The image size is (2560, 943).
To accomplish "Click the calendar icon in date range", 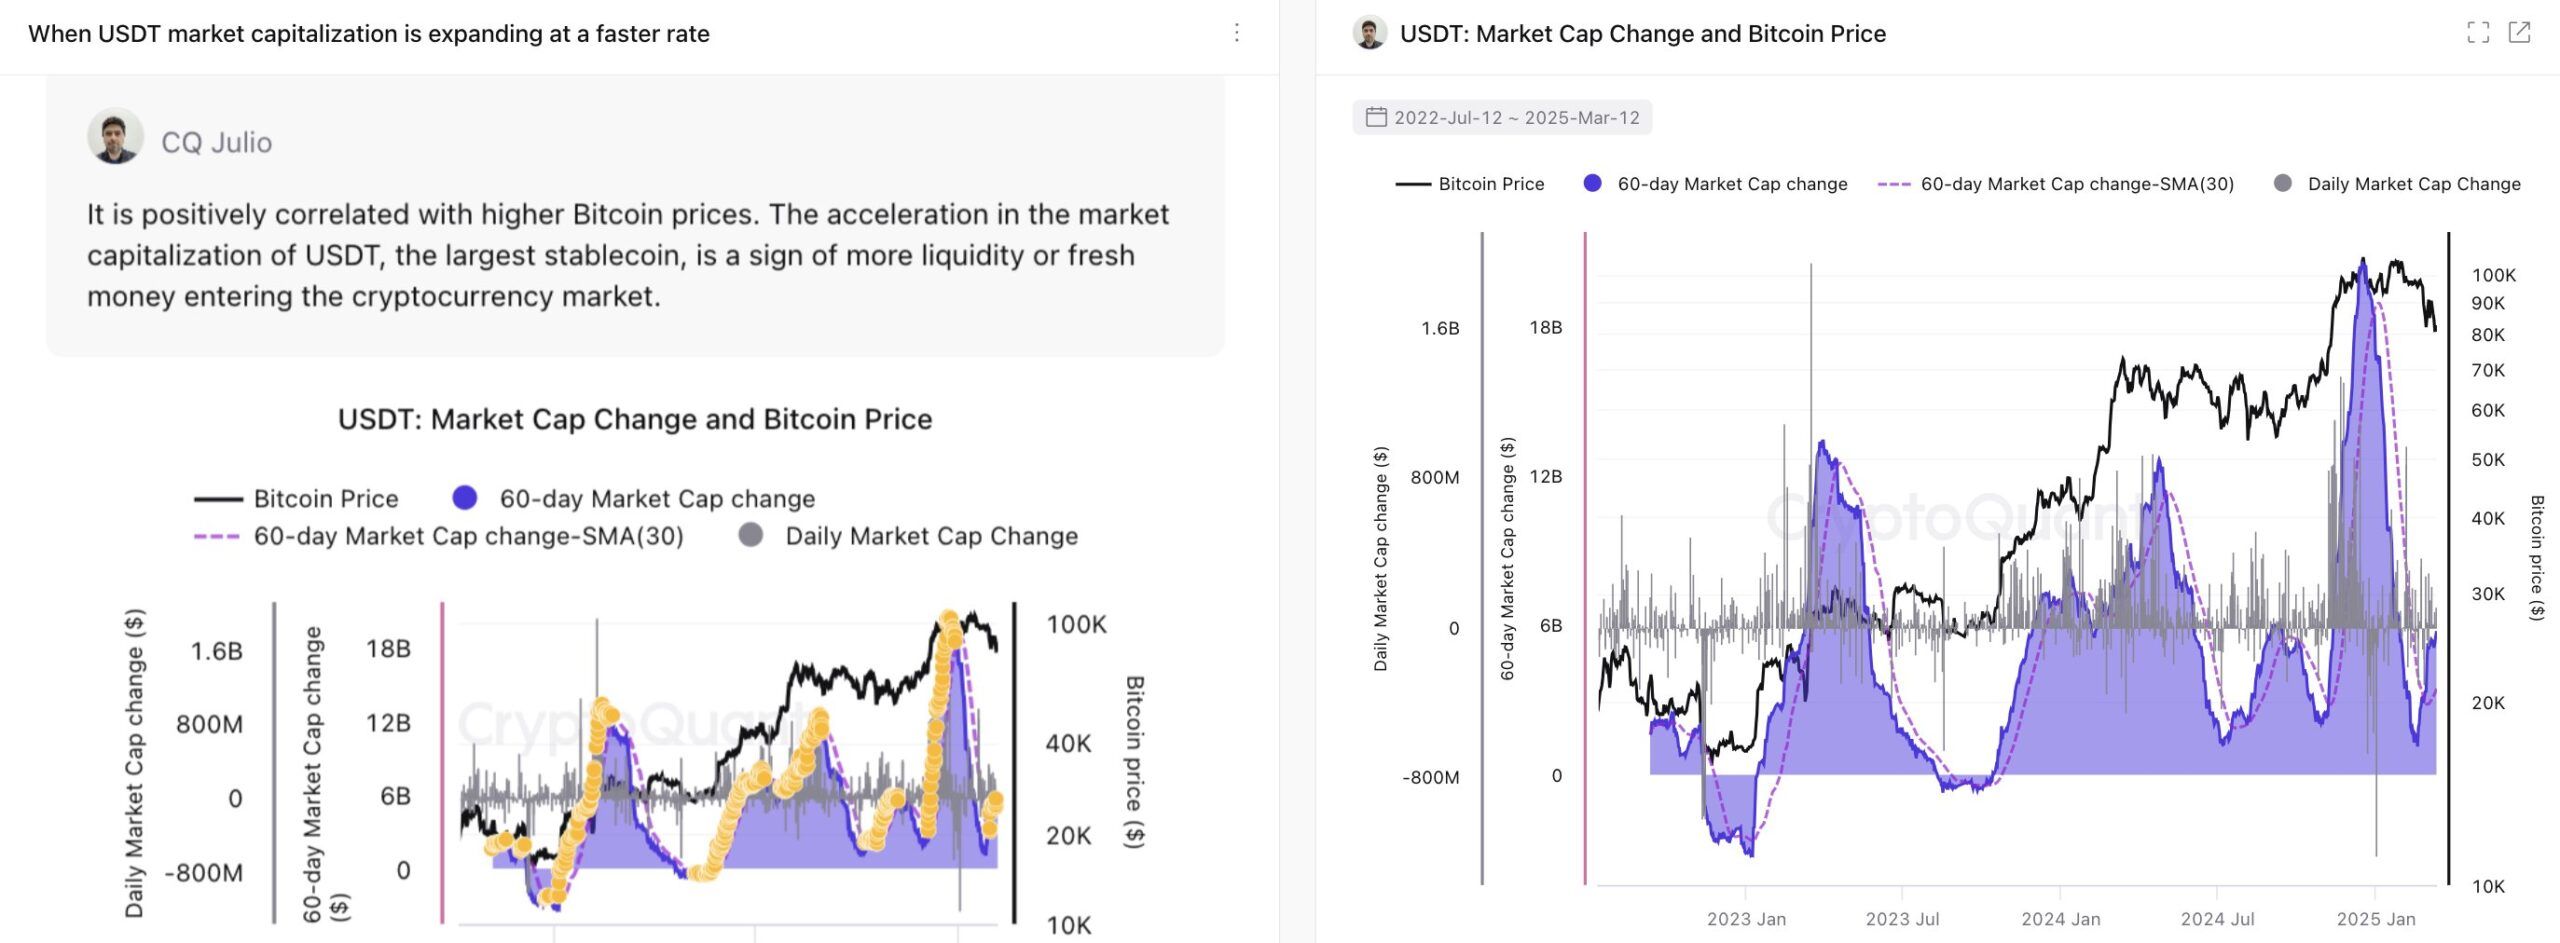I will click(x=1376, y=117).
